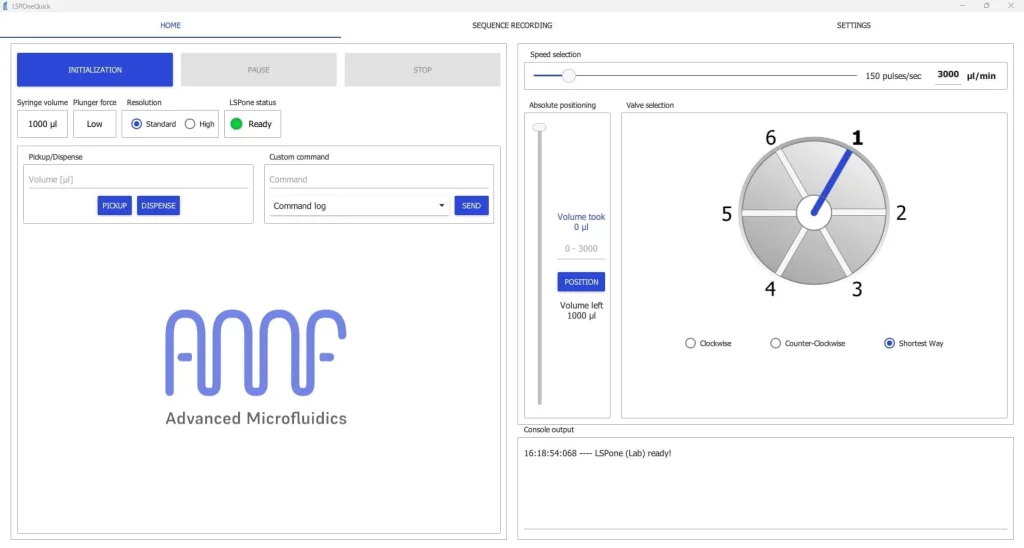
Task: Send the custom command with SEND
Action: click(471, 206)
